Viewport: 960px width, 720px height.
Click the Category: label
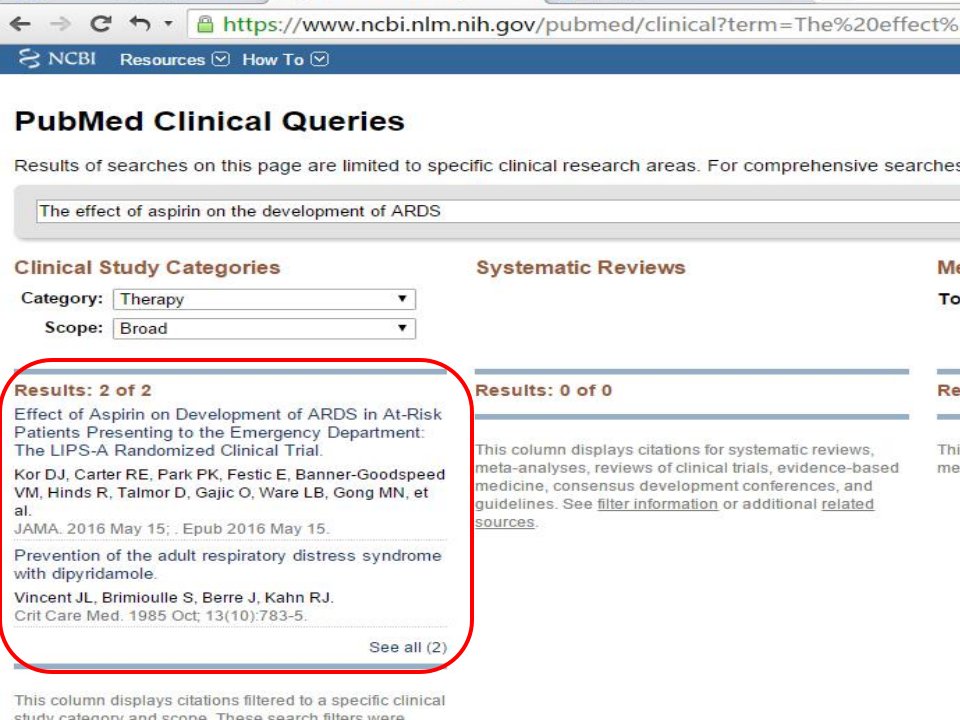pos(62,298)
